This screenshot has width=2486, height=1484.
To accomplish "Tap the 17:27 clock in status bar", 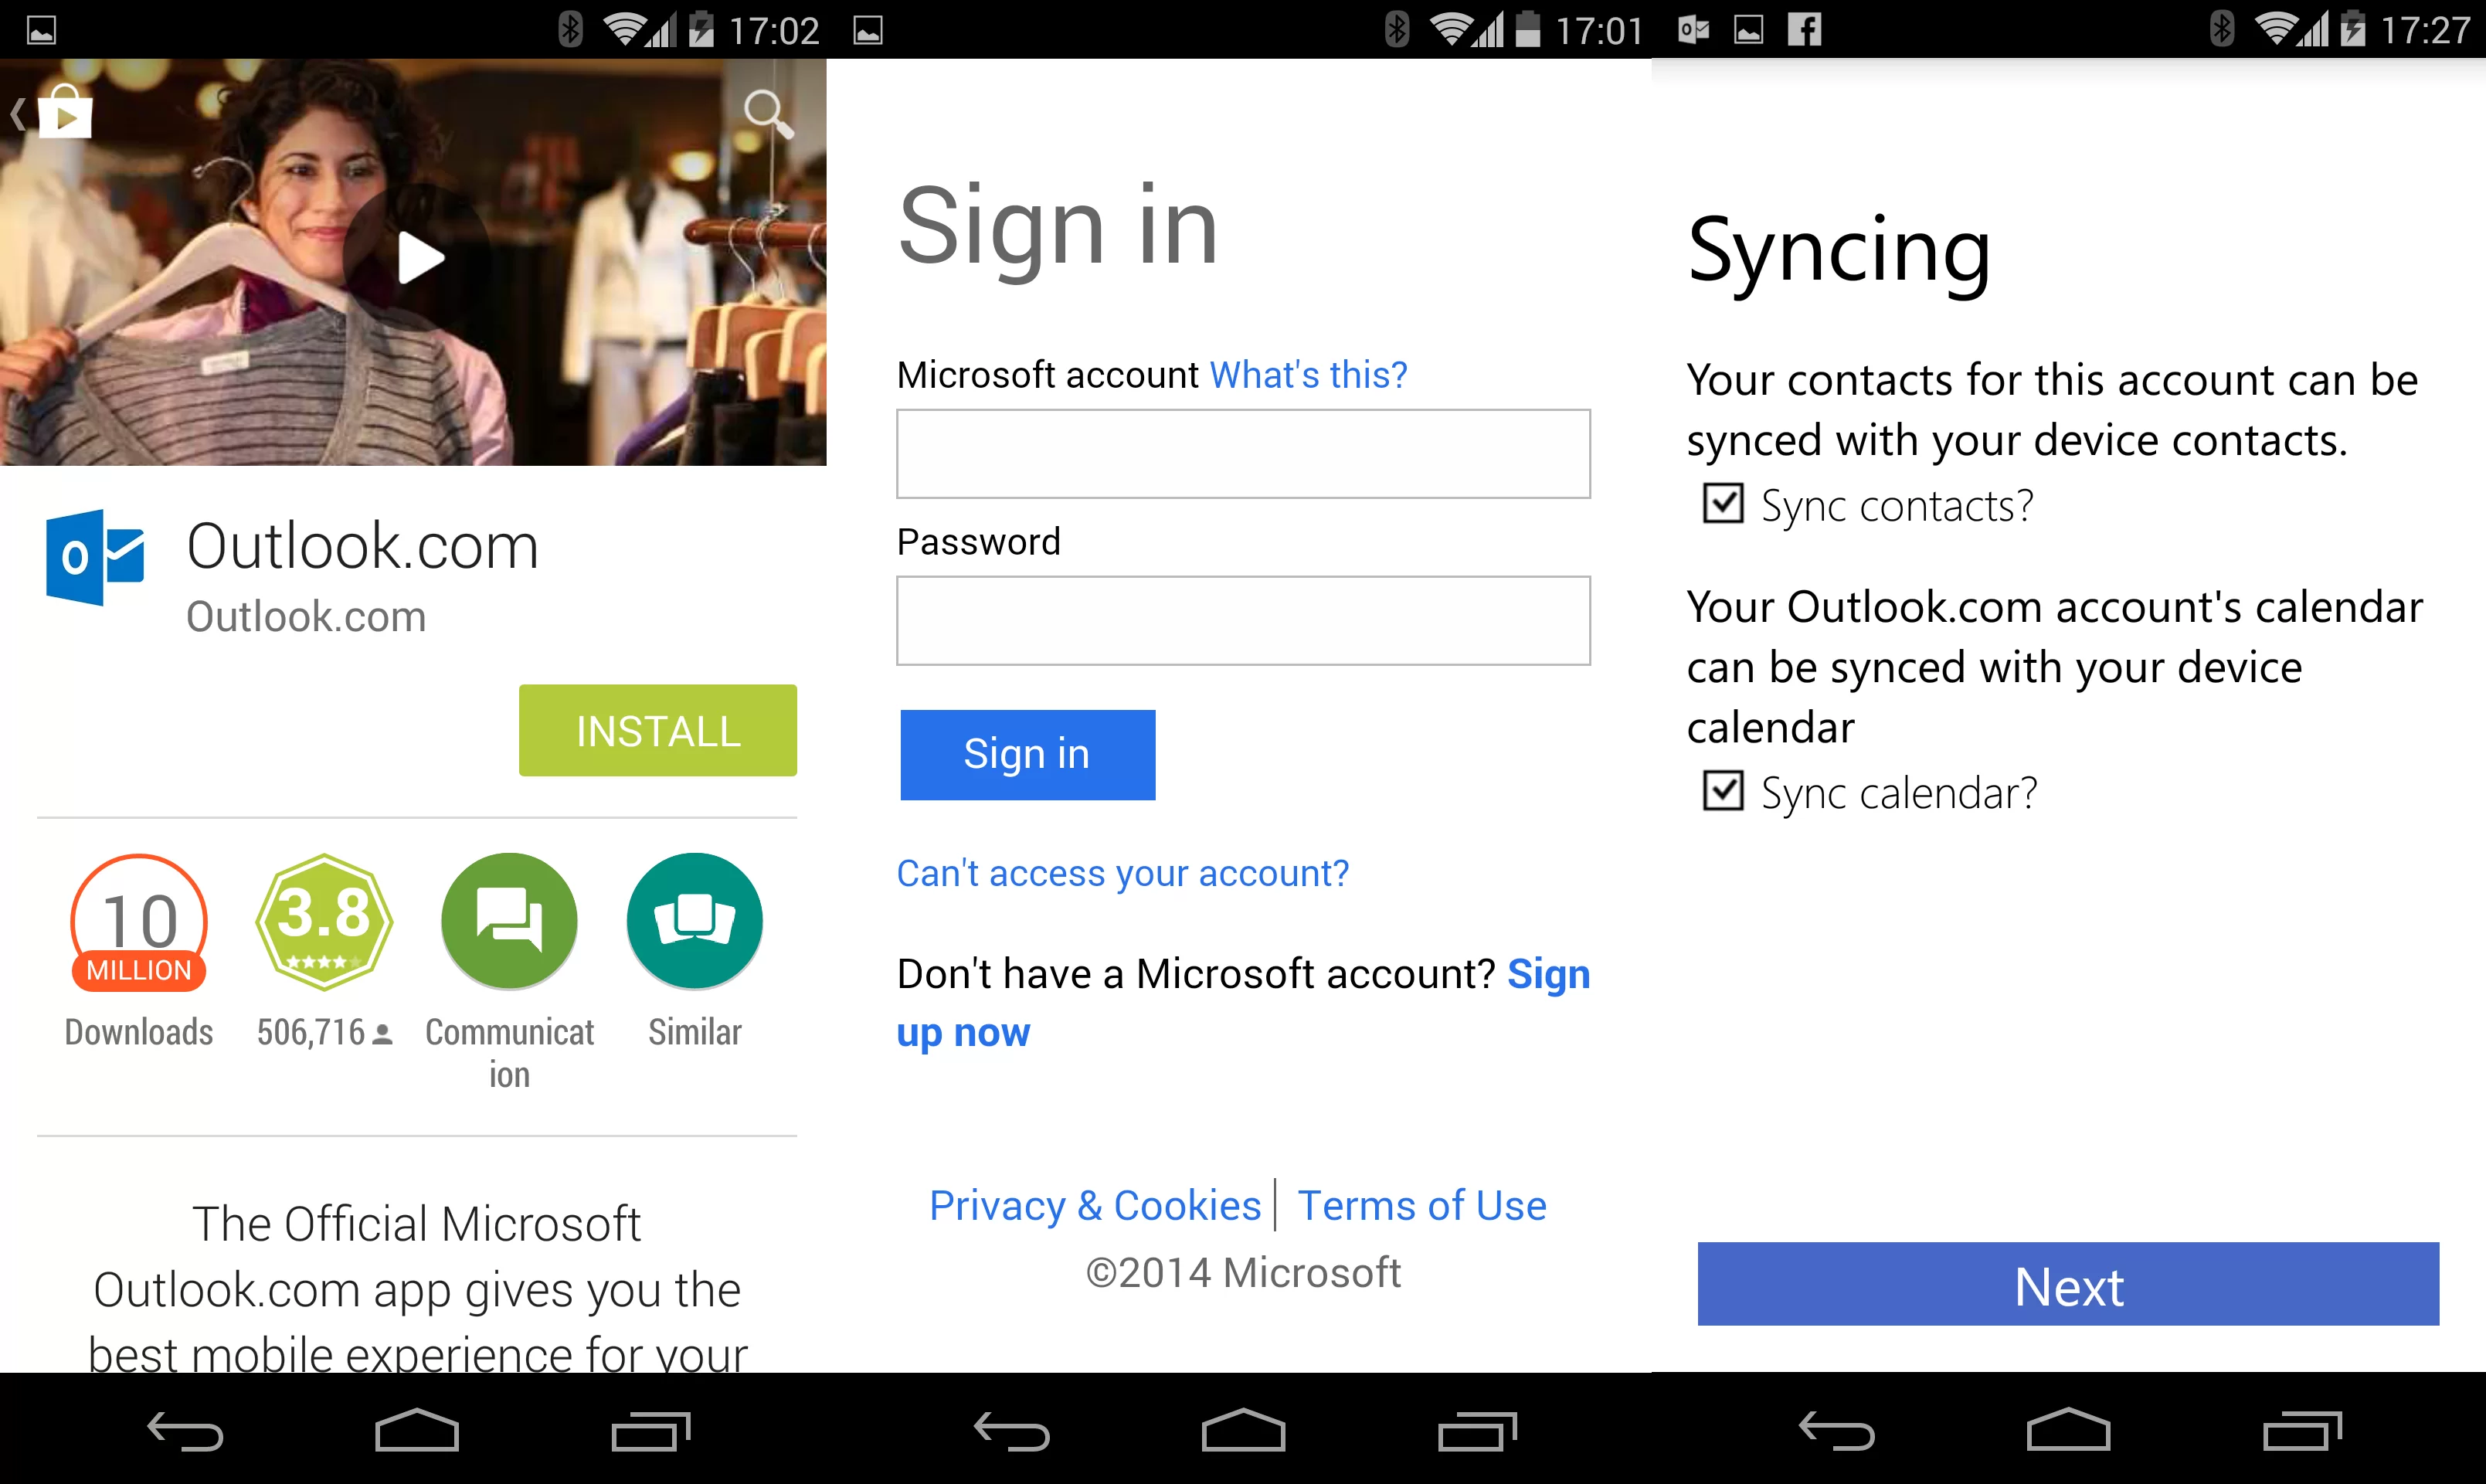I will 2425,30.
